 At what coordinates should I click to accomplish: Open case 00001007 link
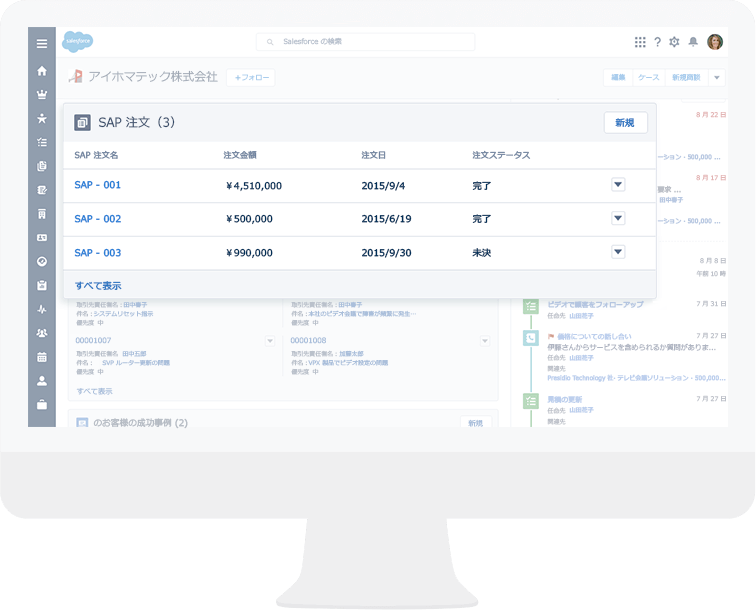(93, 340)
